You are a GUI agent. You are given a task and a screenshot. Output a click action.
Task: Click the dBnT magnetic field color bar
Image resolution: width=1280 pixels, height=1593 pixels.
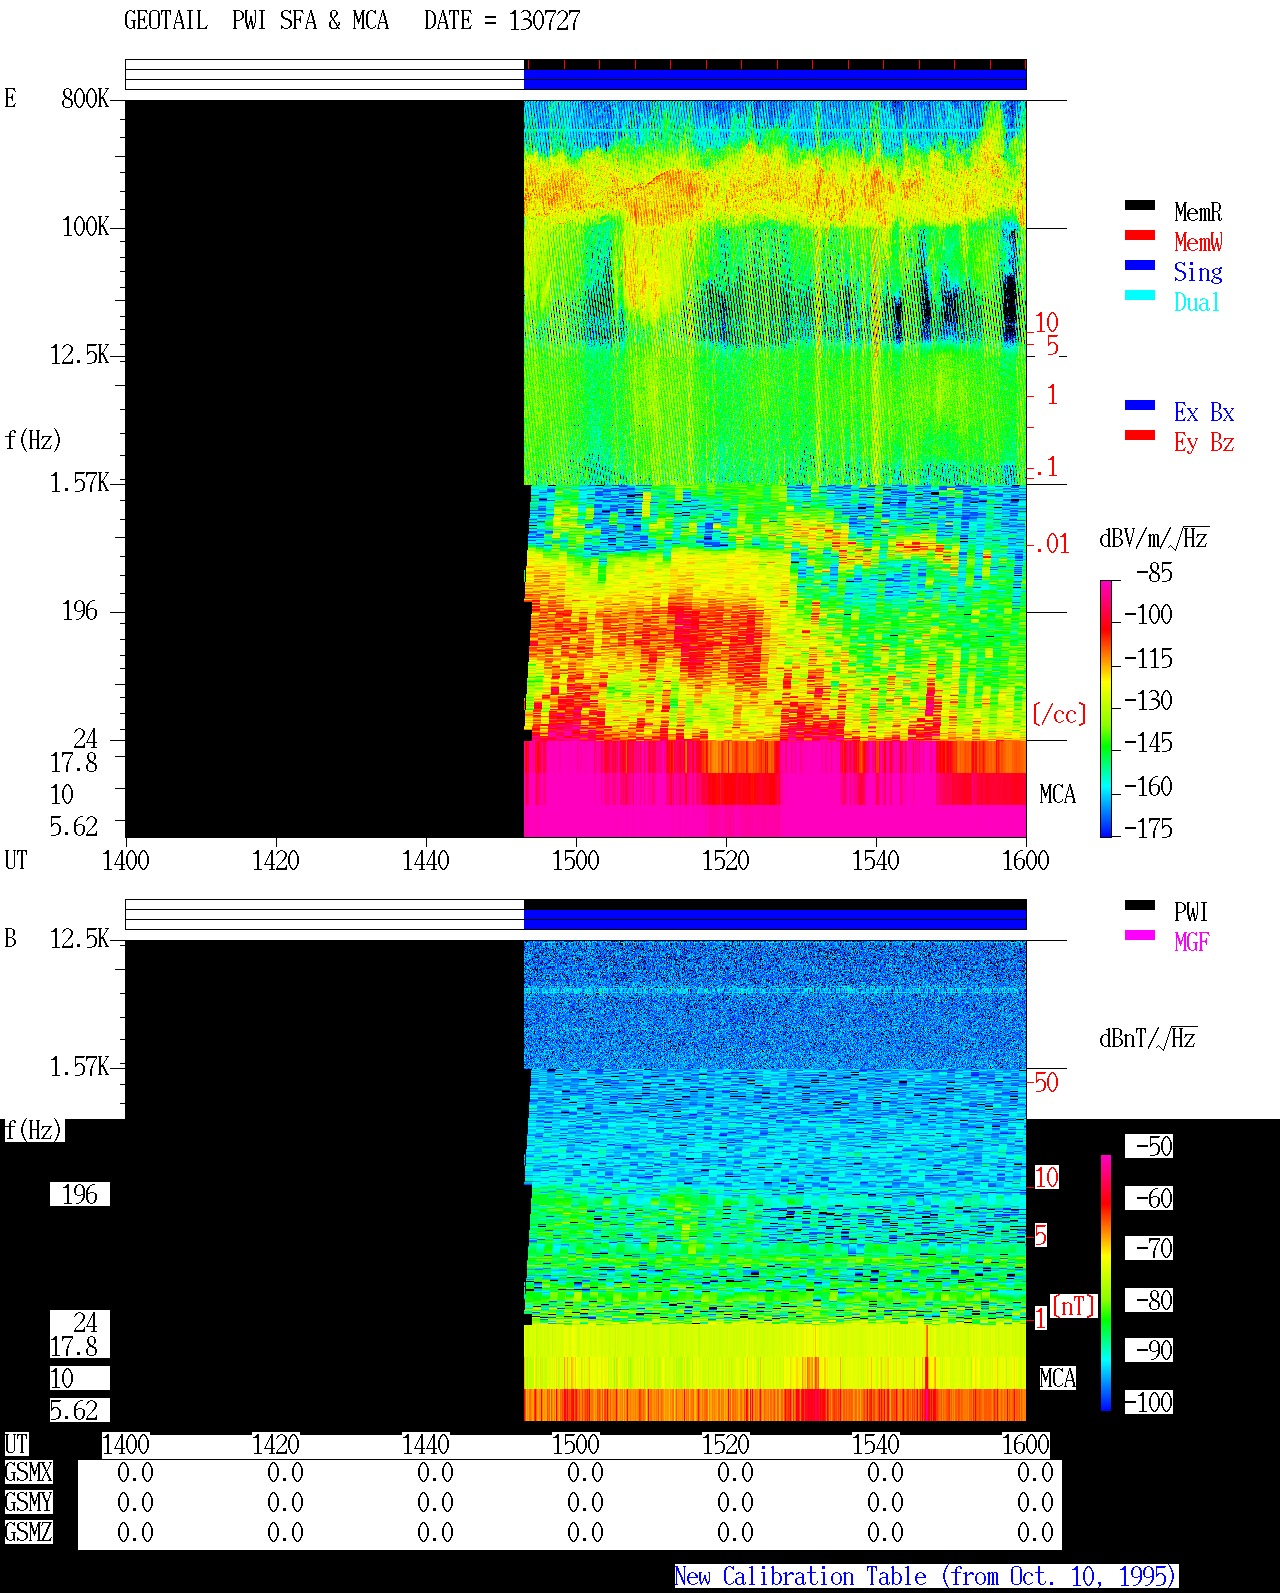pyautogui.click(x=1106, y=1283)
